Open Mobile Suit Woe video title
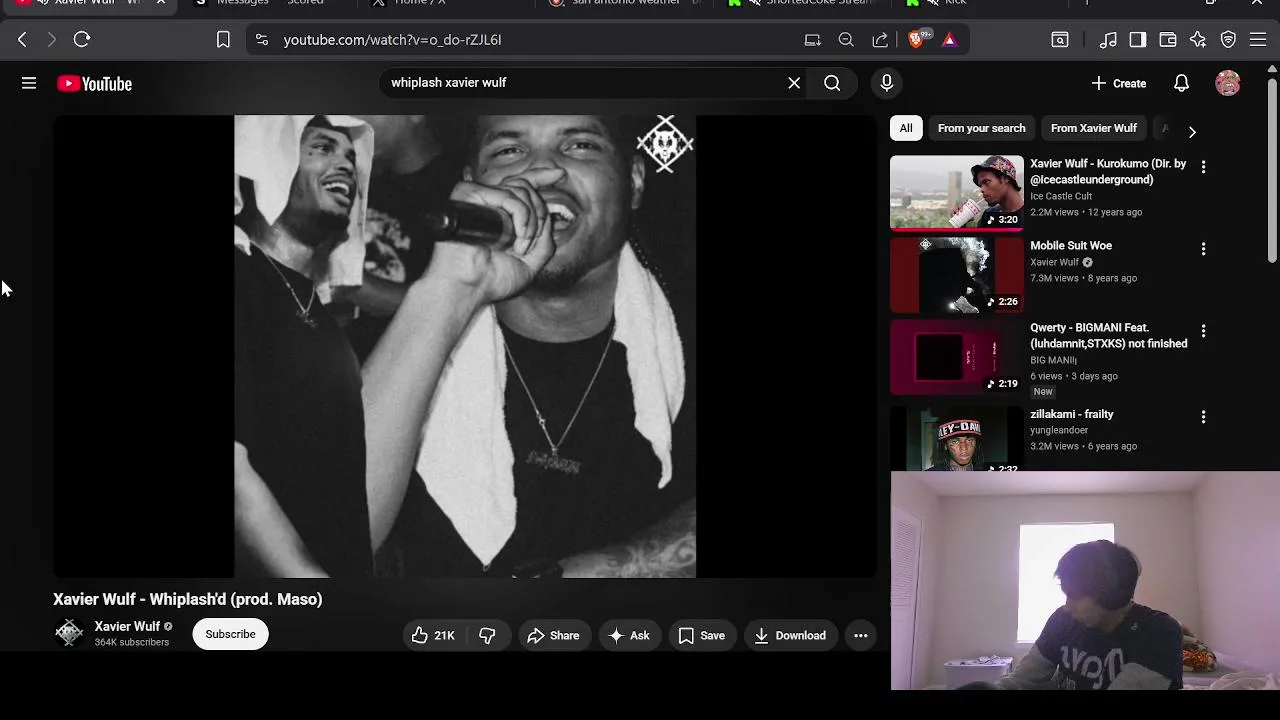The width and height of the screenshot is (1280, 720). pos(1071,245)
